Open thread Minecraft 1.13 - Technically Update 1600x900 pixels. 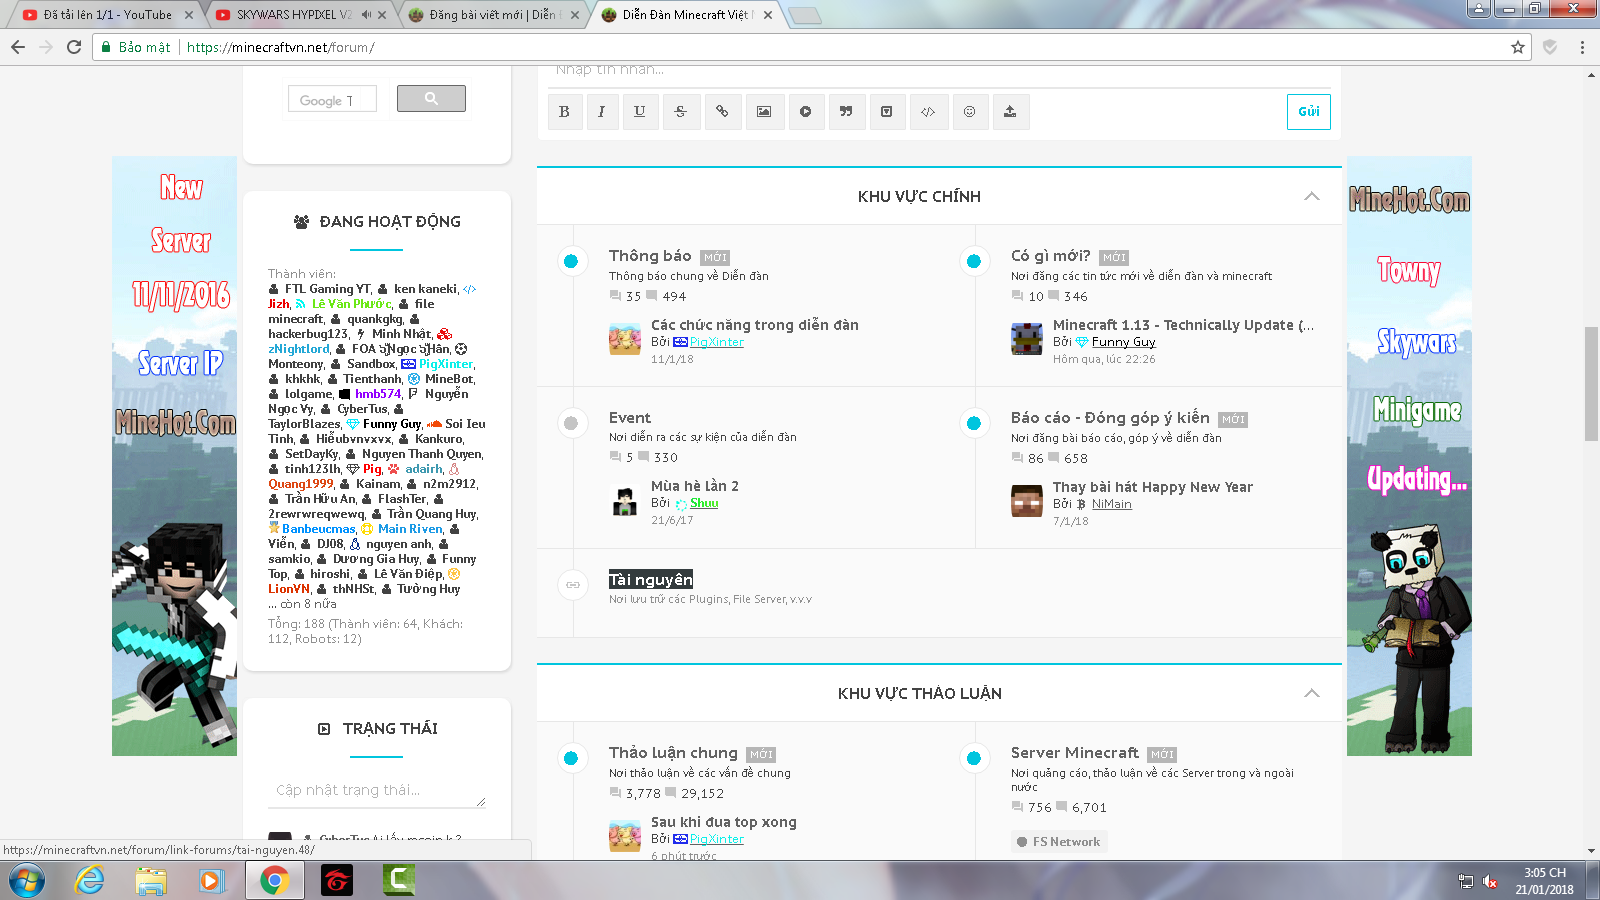click(x=1184, y=325)
